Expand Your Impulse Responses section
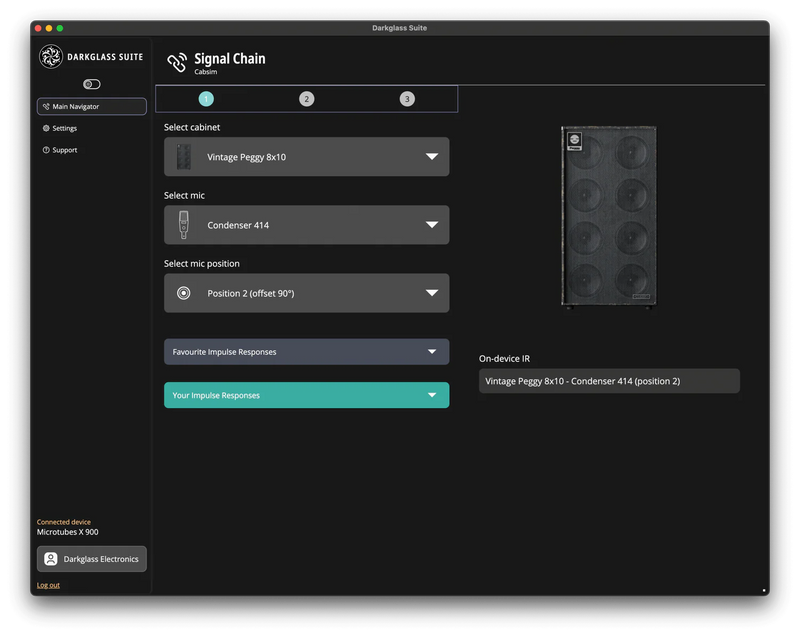800x636 pixels. (306, 395)
